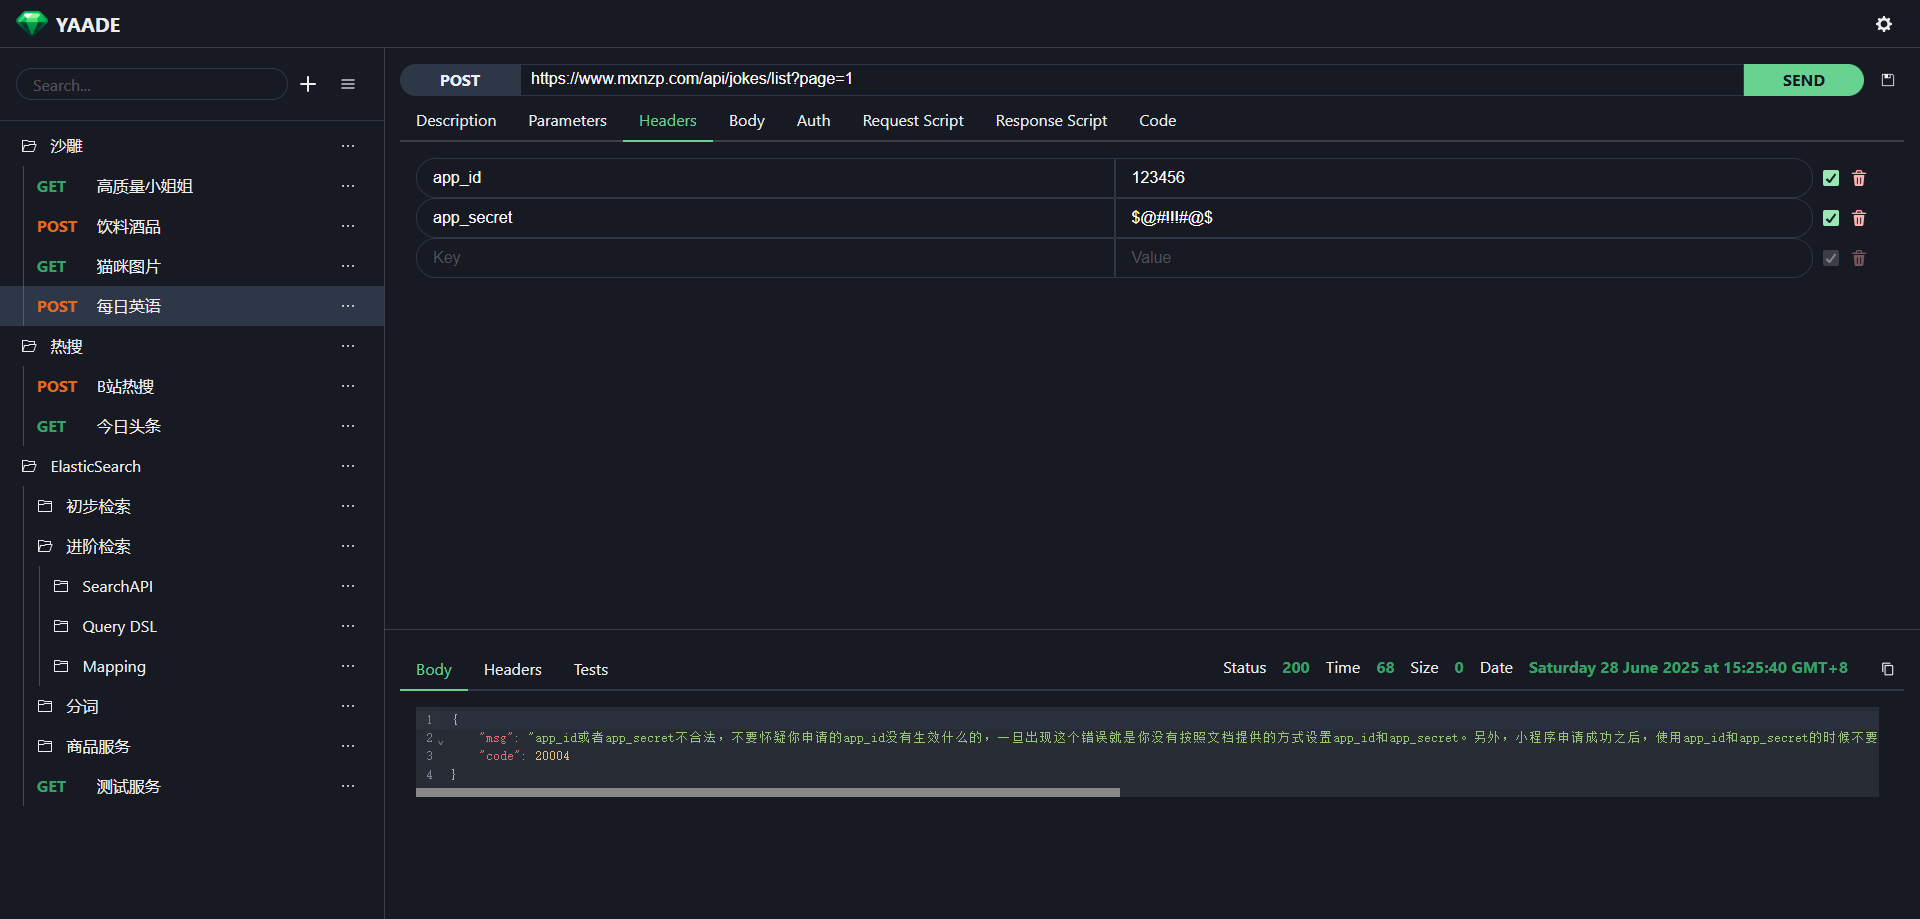Open the POST method dropdown
The height and width of the screenshot is (919, 1920).
pyautogui.click(x=460, y=80)
